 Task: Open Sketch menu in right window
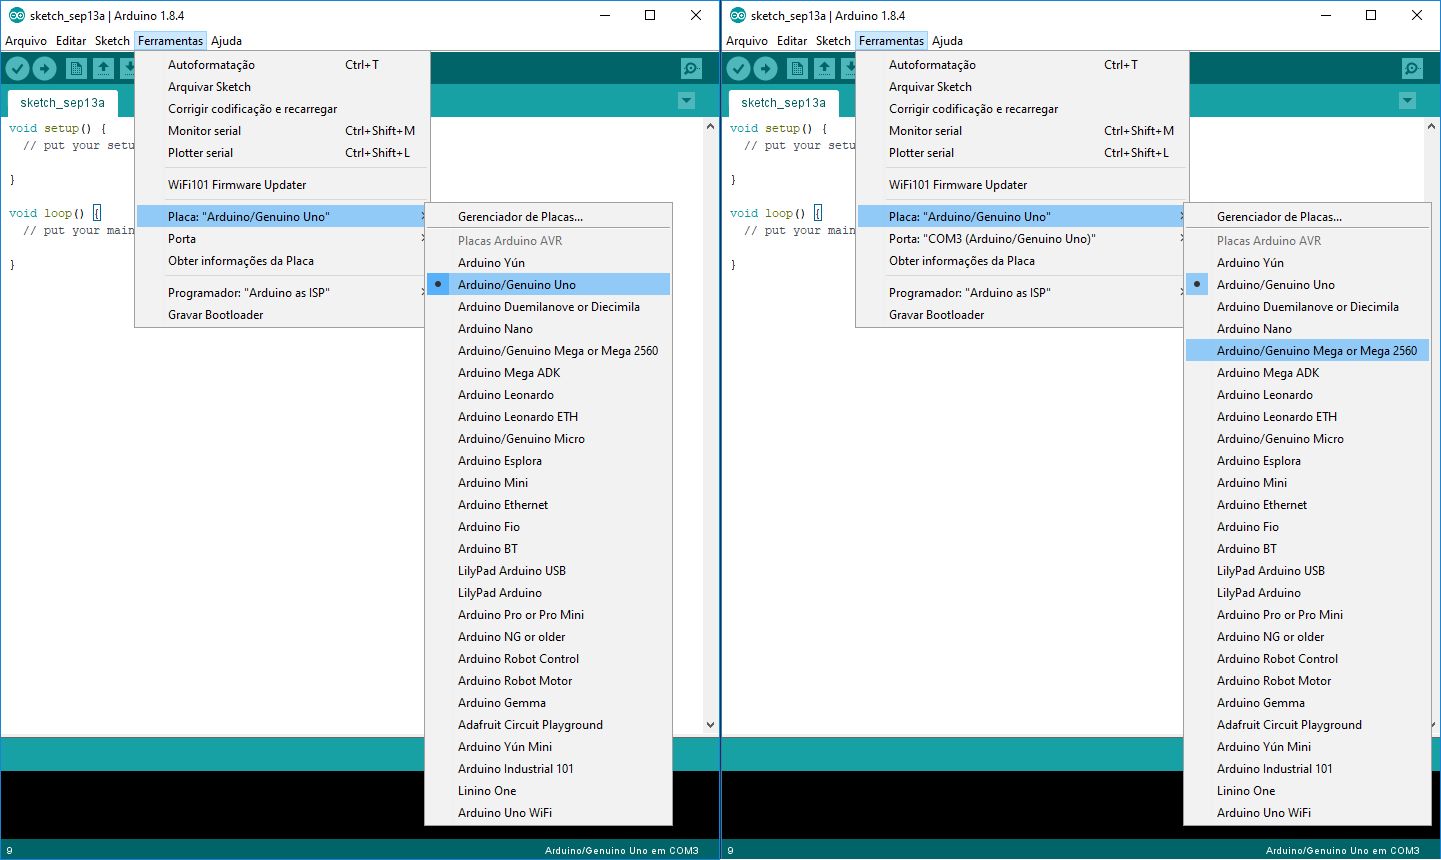[833, 41]
